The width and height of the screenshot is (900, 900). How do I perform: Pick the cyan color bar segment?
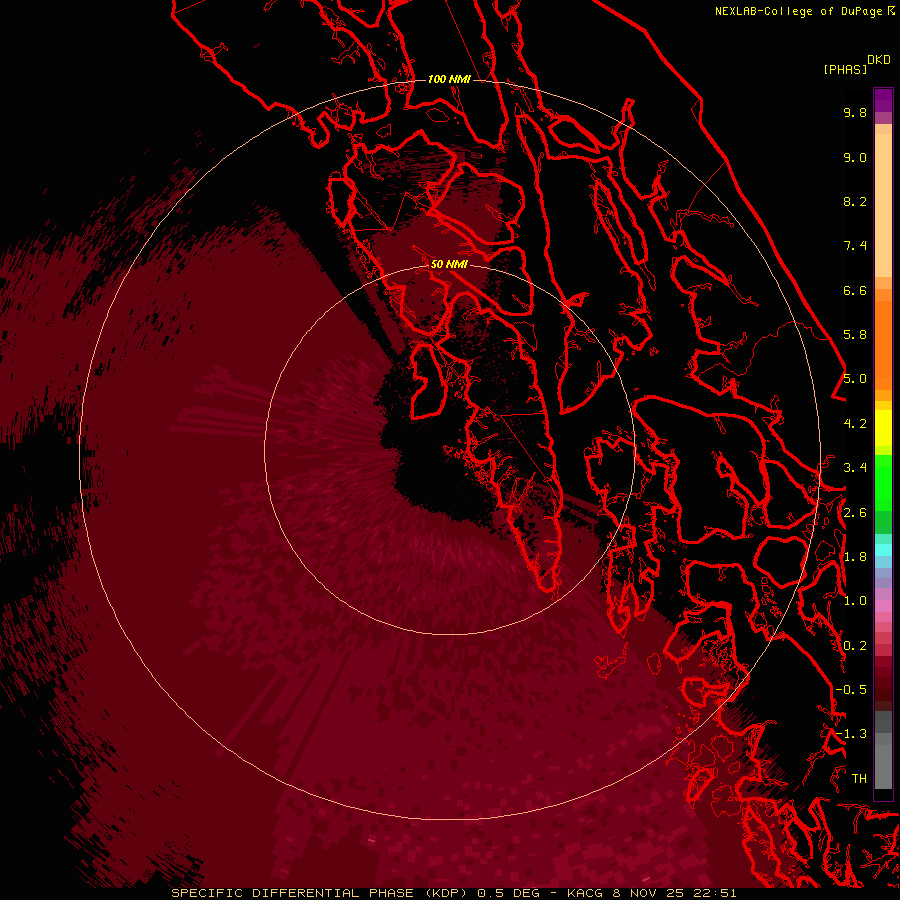(x=883, y=549)
